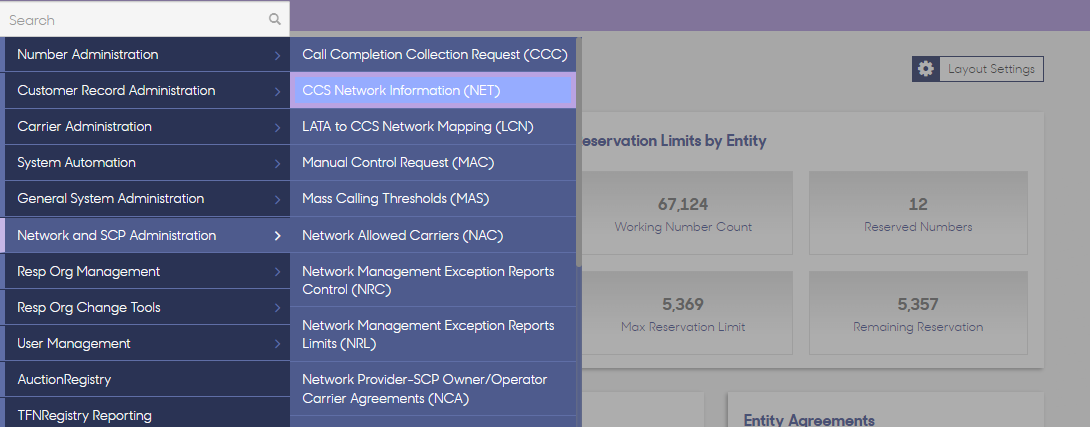Click the 5,357 Remaining Reservation card

point(918,313)
